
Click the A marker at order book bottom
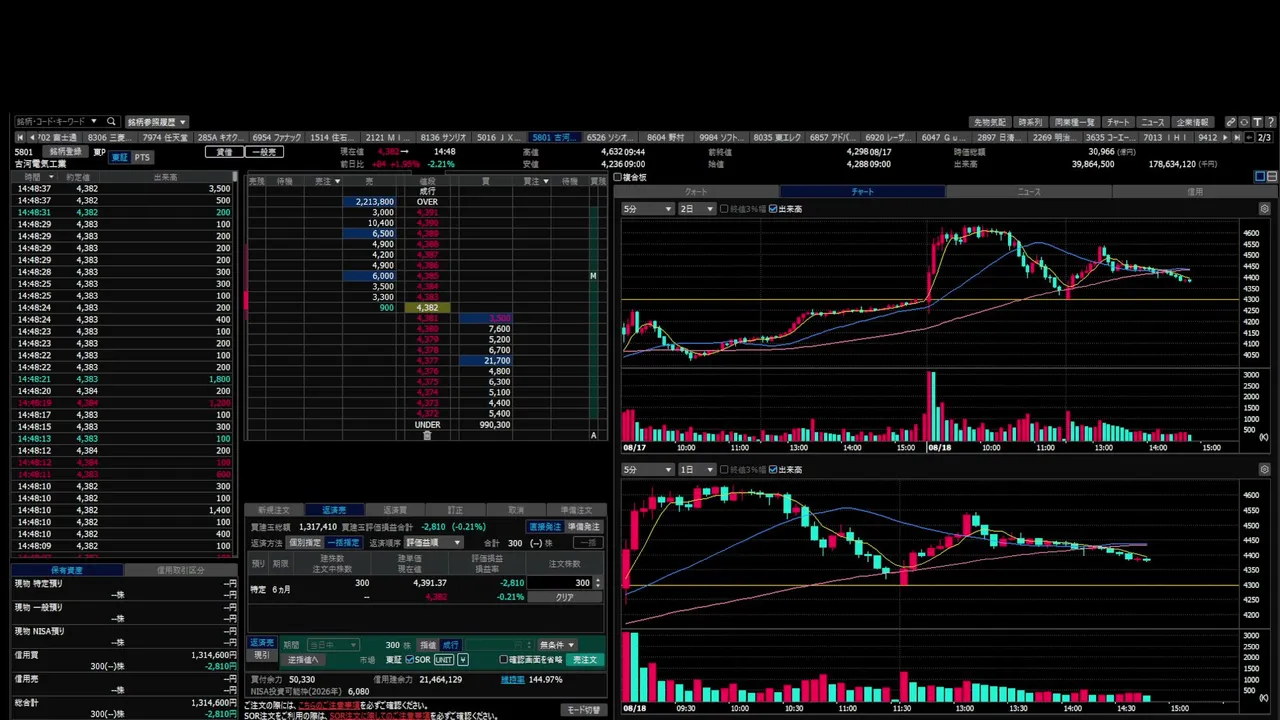point(594,435)
